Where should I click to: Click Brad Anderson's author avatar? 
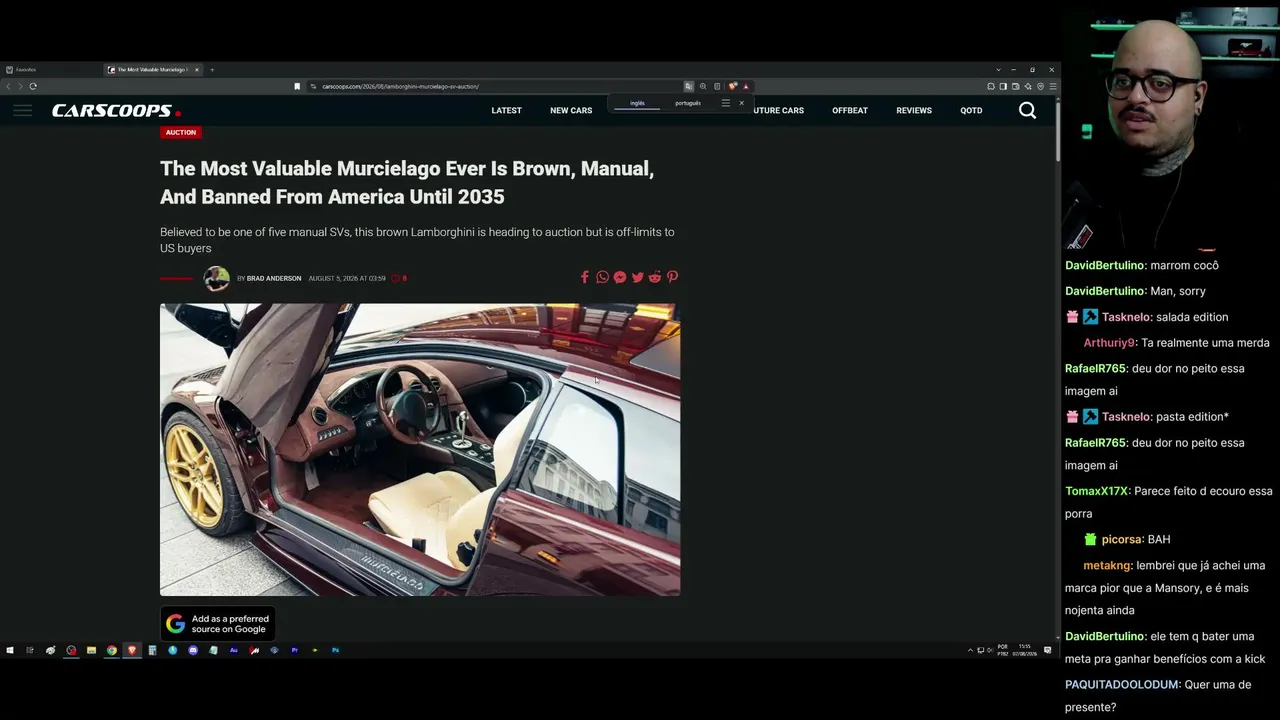coord(216,278)
